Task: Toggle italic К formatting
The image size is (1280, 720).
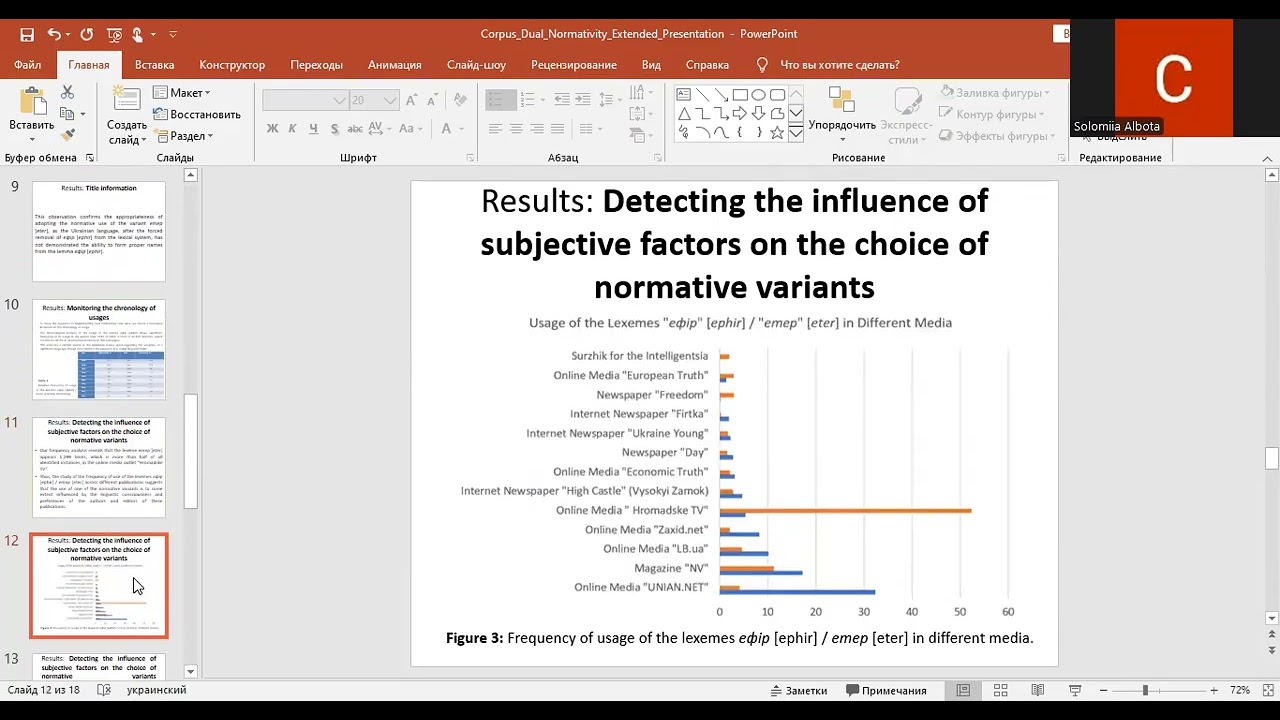Action: tap(293, 129)
